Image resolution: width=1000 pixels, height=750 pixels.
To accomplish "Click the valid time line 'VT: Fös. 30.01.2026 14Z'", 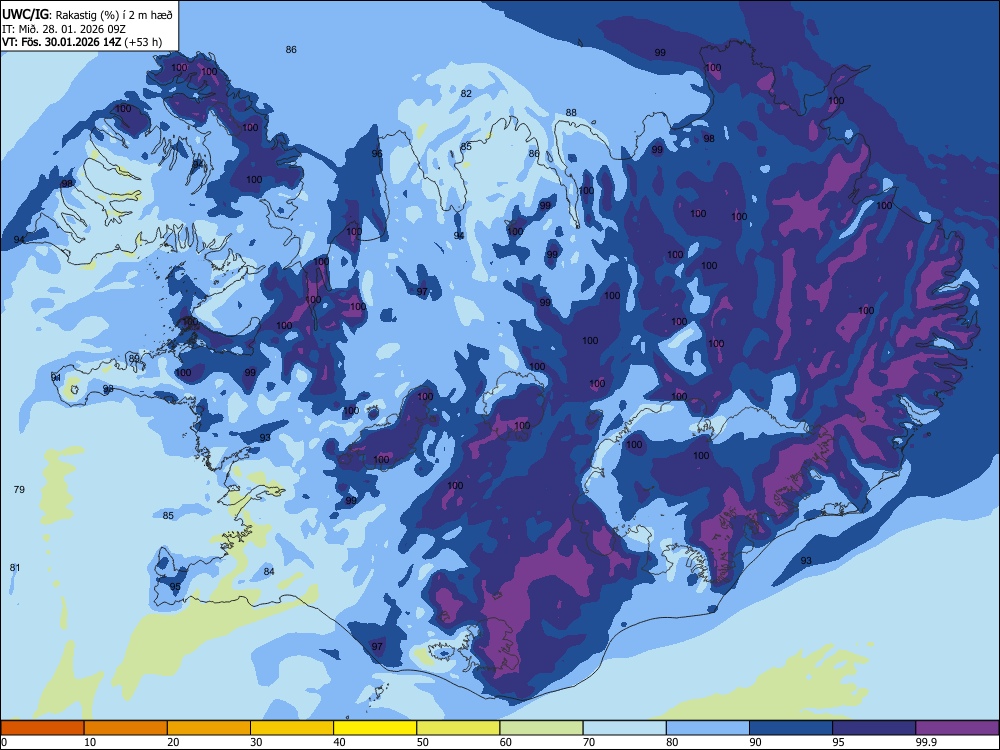I will pos(61,42).
